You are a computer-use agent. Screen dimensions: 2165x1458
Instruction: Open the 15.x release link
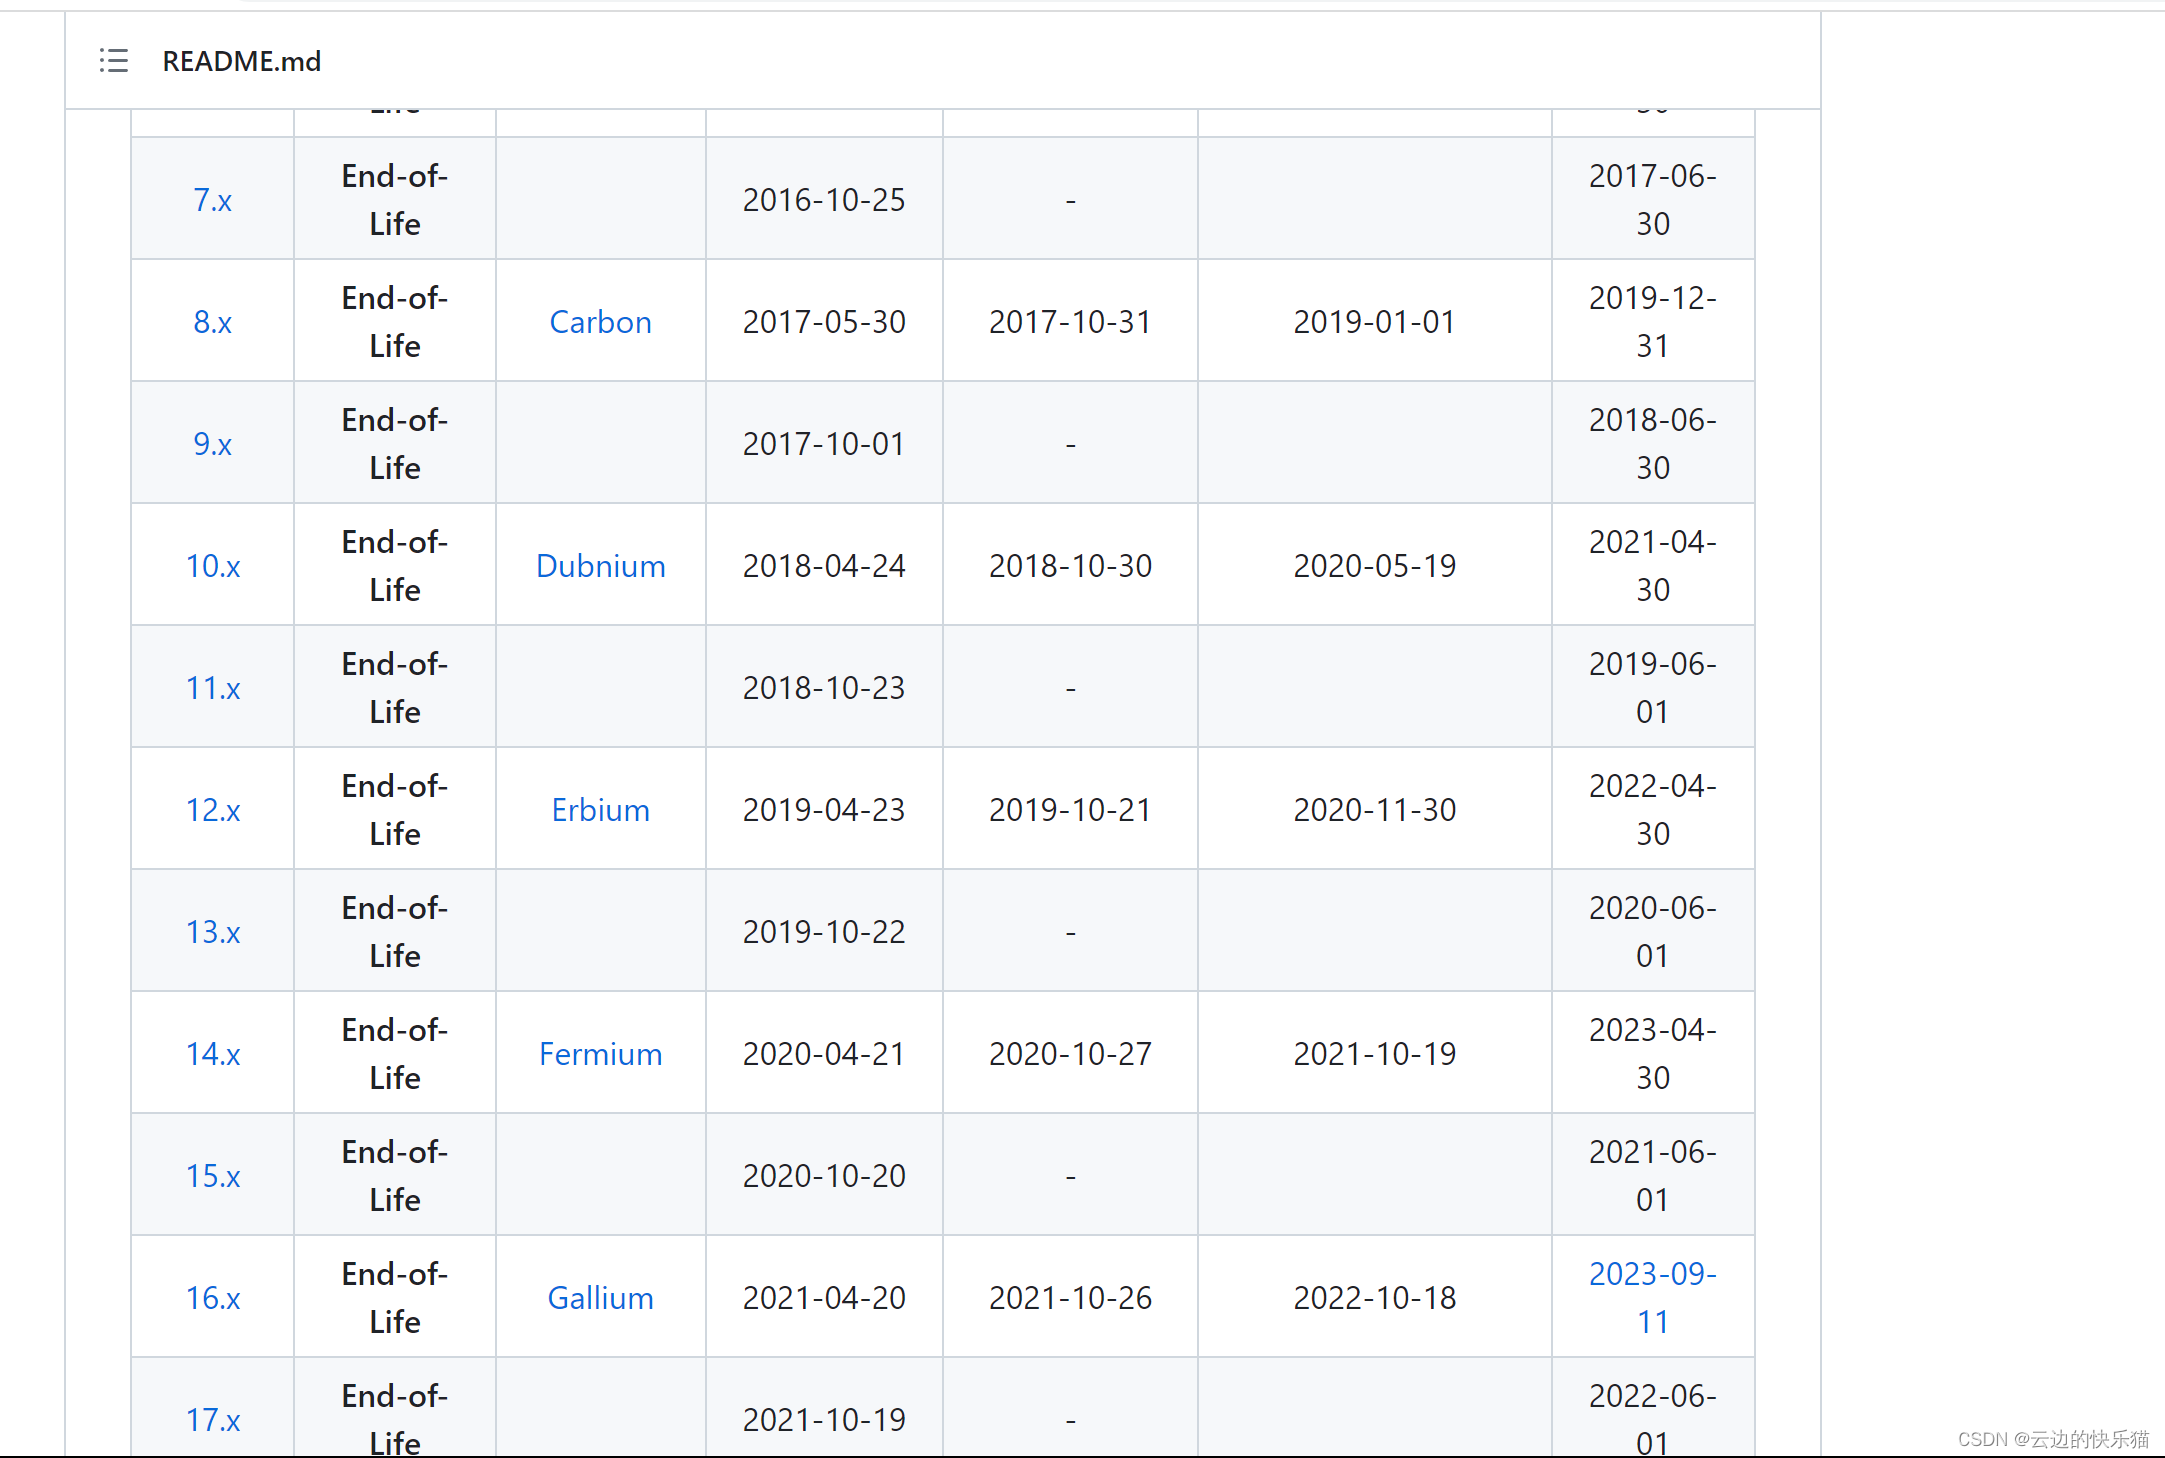coord(213,1176)
